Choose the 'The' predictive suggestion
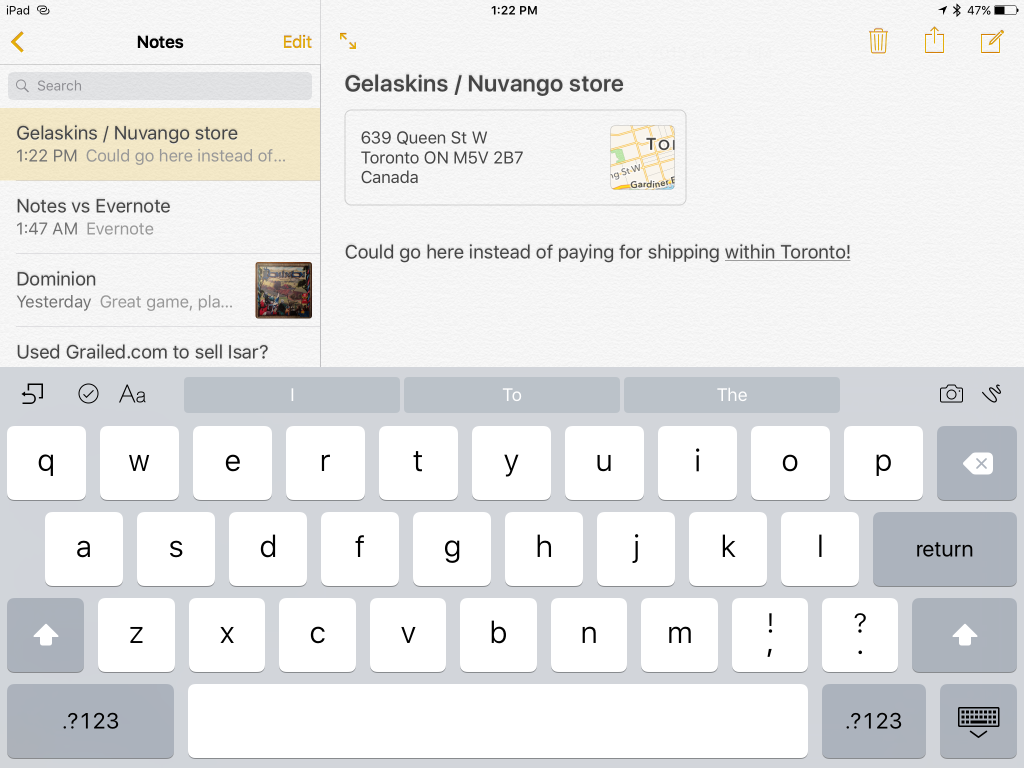The width and height of the screenshot is (1024, 768). point(732,394)
